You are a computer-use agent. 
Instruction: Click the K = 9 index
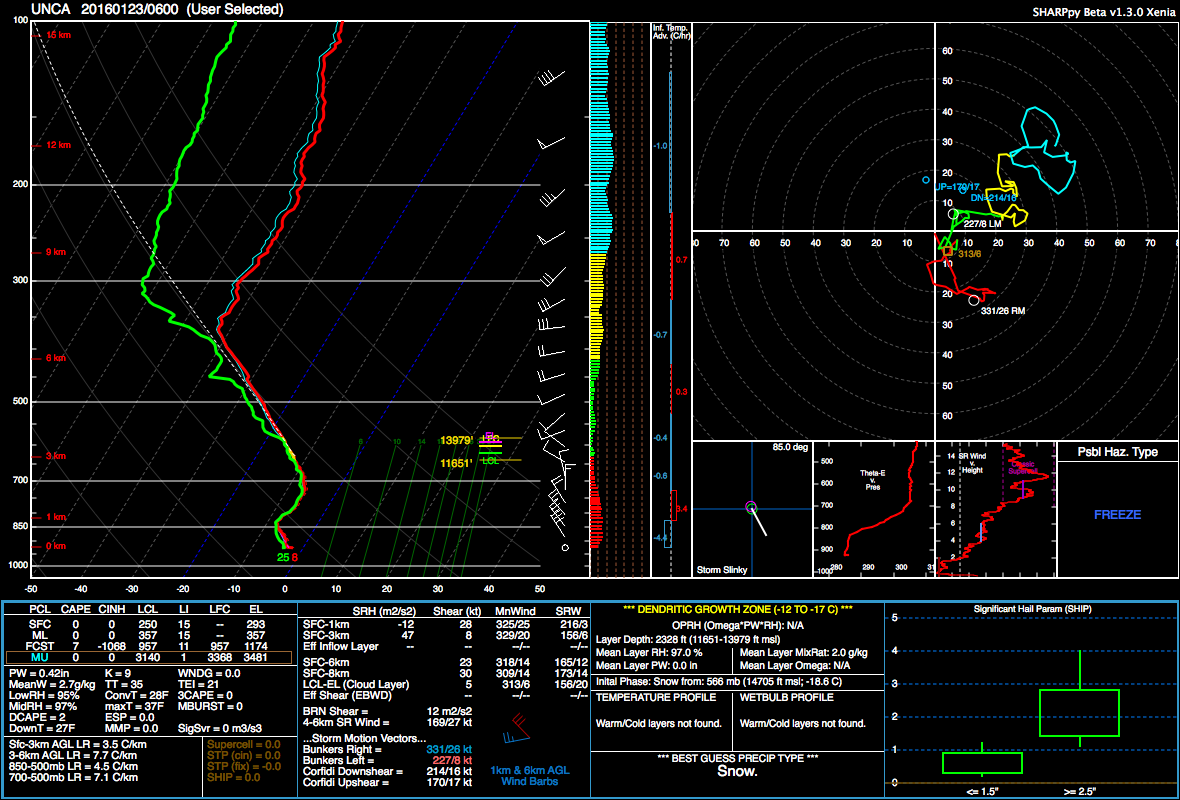(120, 673)
